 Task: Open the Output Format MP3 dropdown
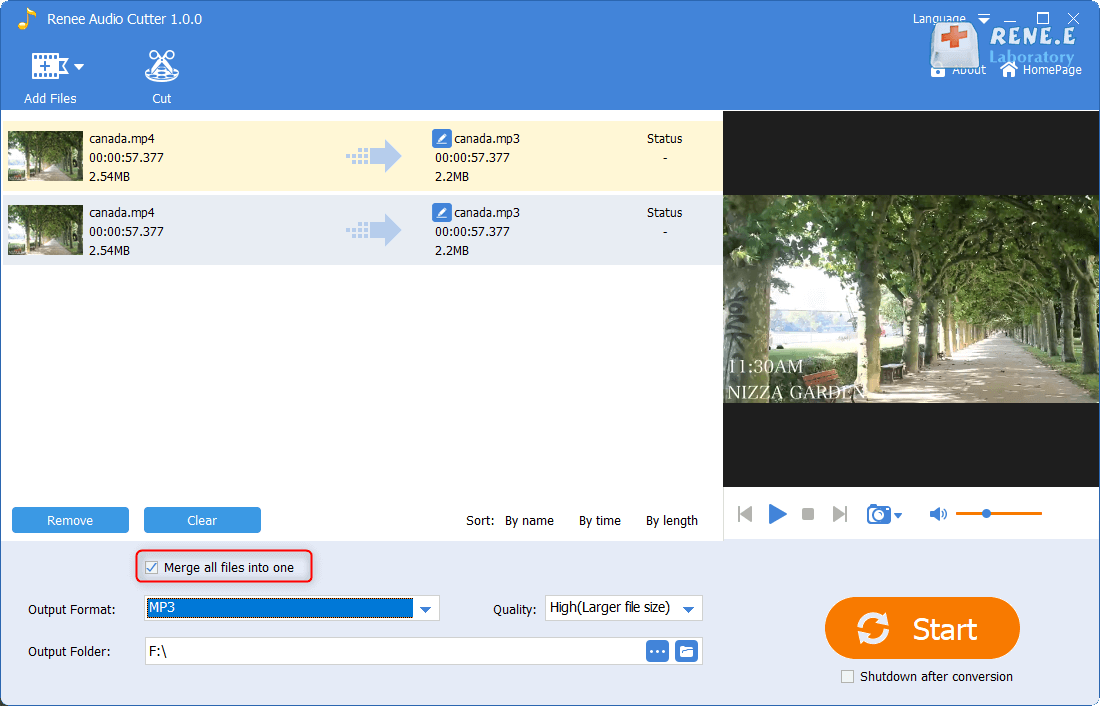point(425,609)
